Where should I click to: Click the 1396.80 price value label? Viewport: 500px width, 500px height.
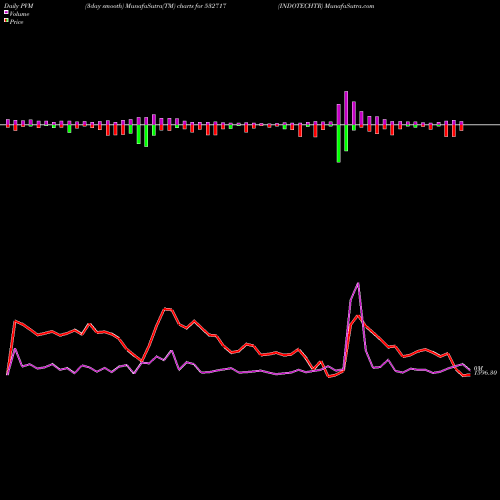pos(486,373)
